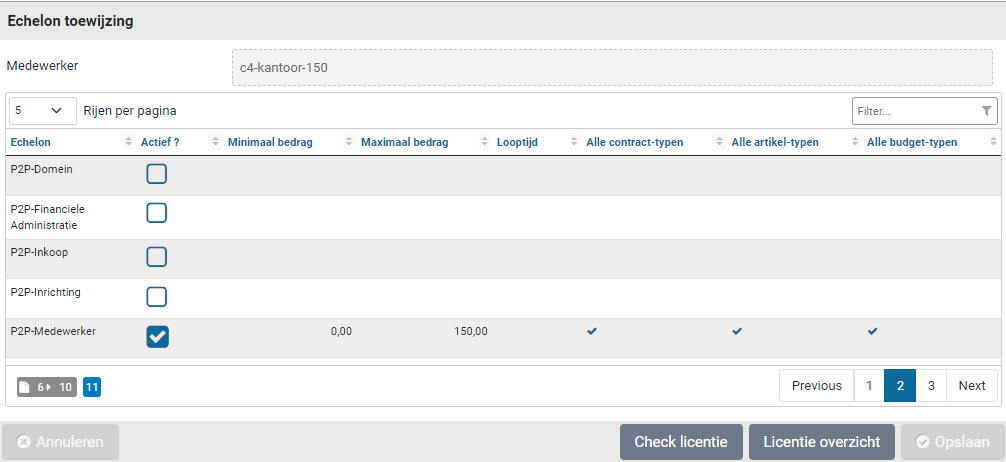Sort Alle artikel-typen column arrows

856,142
